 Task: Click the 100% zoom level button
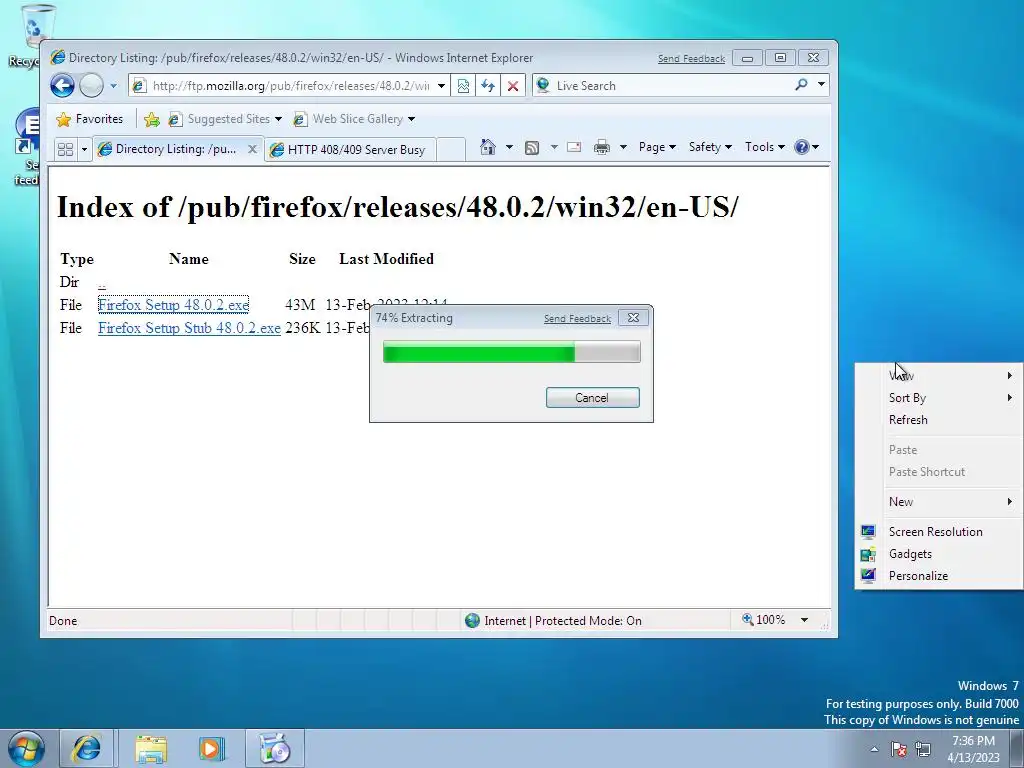coord(763,620)
